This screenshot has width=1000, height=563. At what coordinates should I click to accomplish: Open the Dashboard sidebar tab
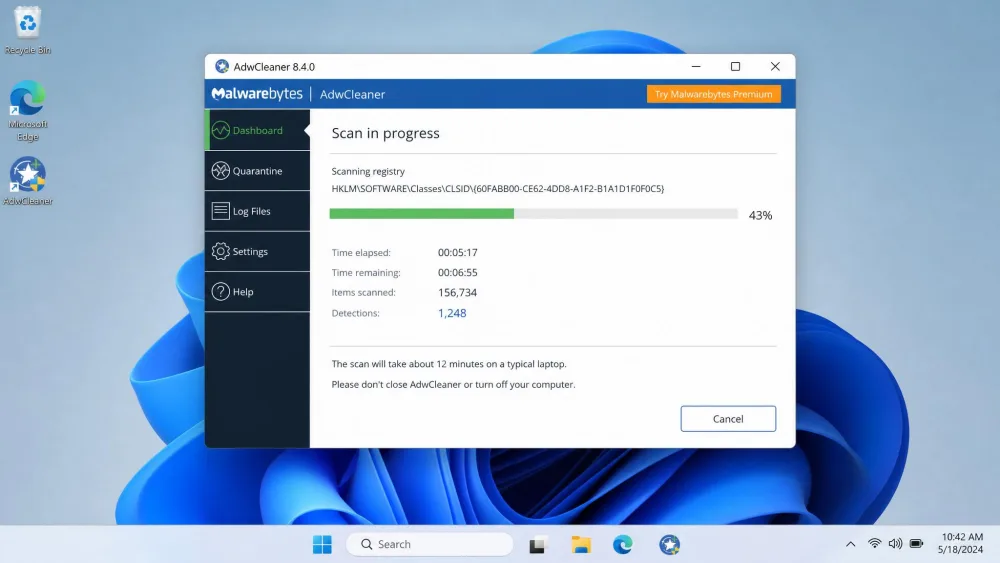pos(257,130)
